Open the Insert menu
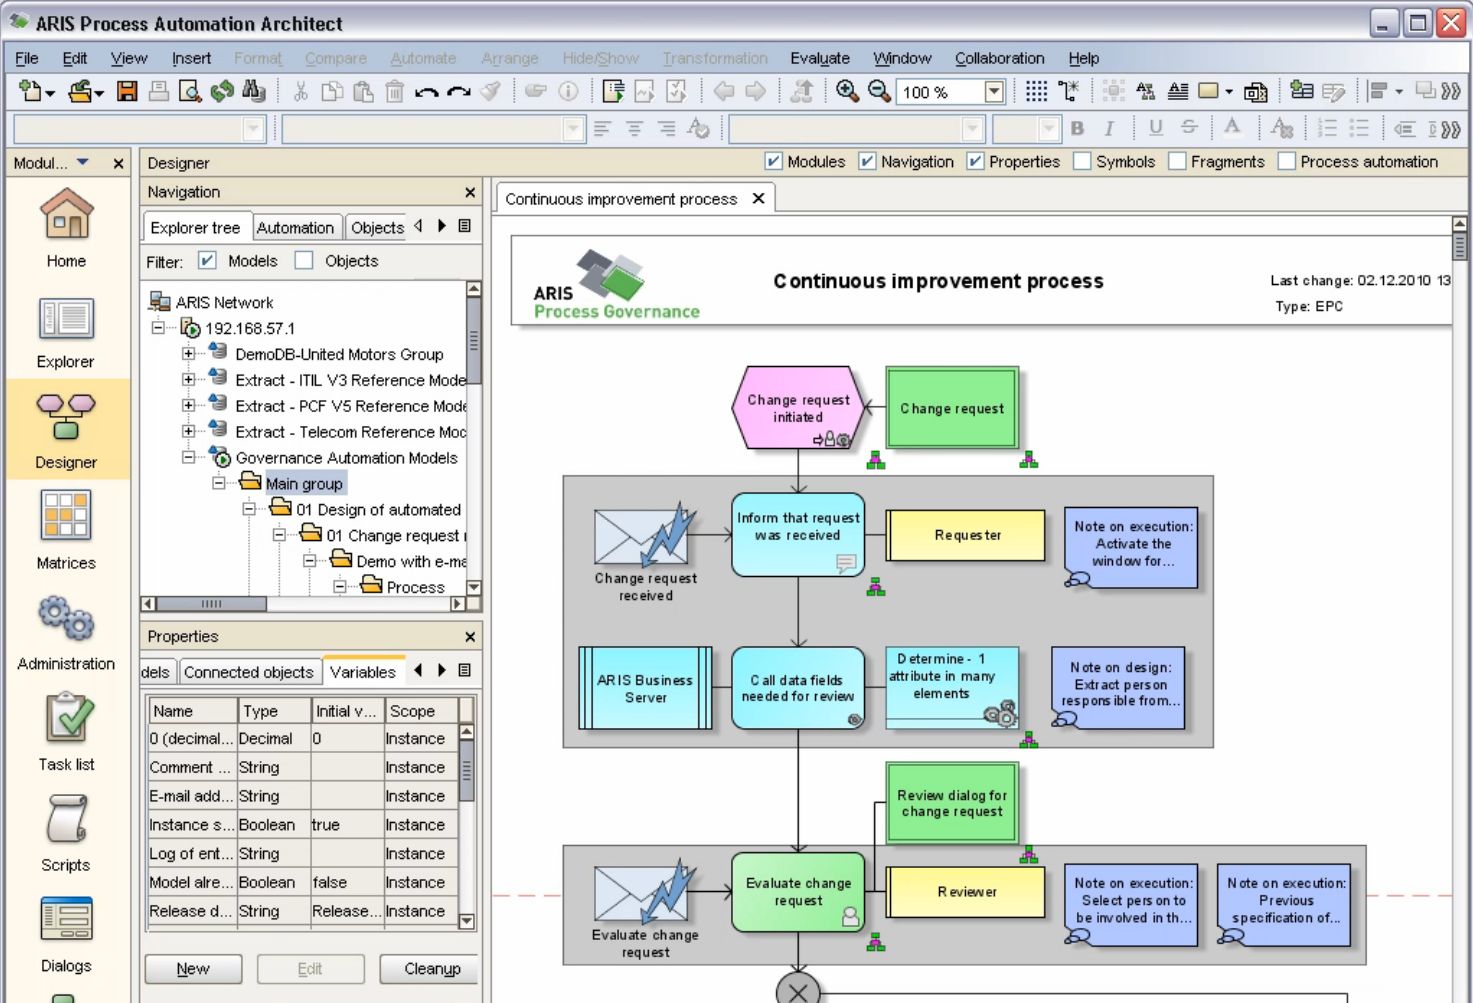Screen dimensions: 1473x1003 (x=191, y=58)
